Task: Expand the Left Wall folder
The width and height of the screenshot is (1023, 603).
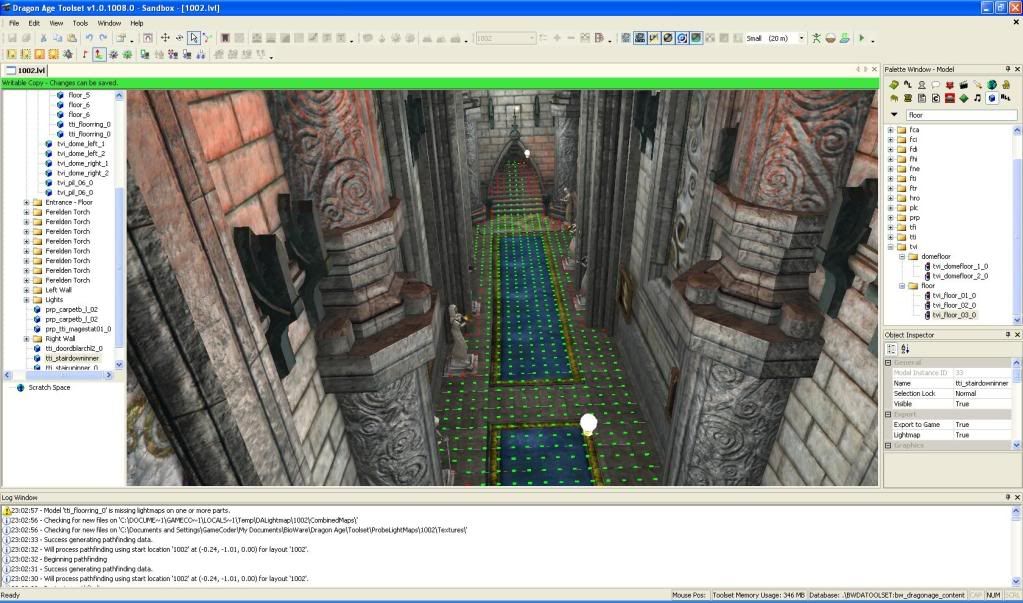Action: coord(27,290)
